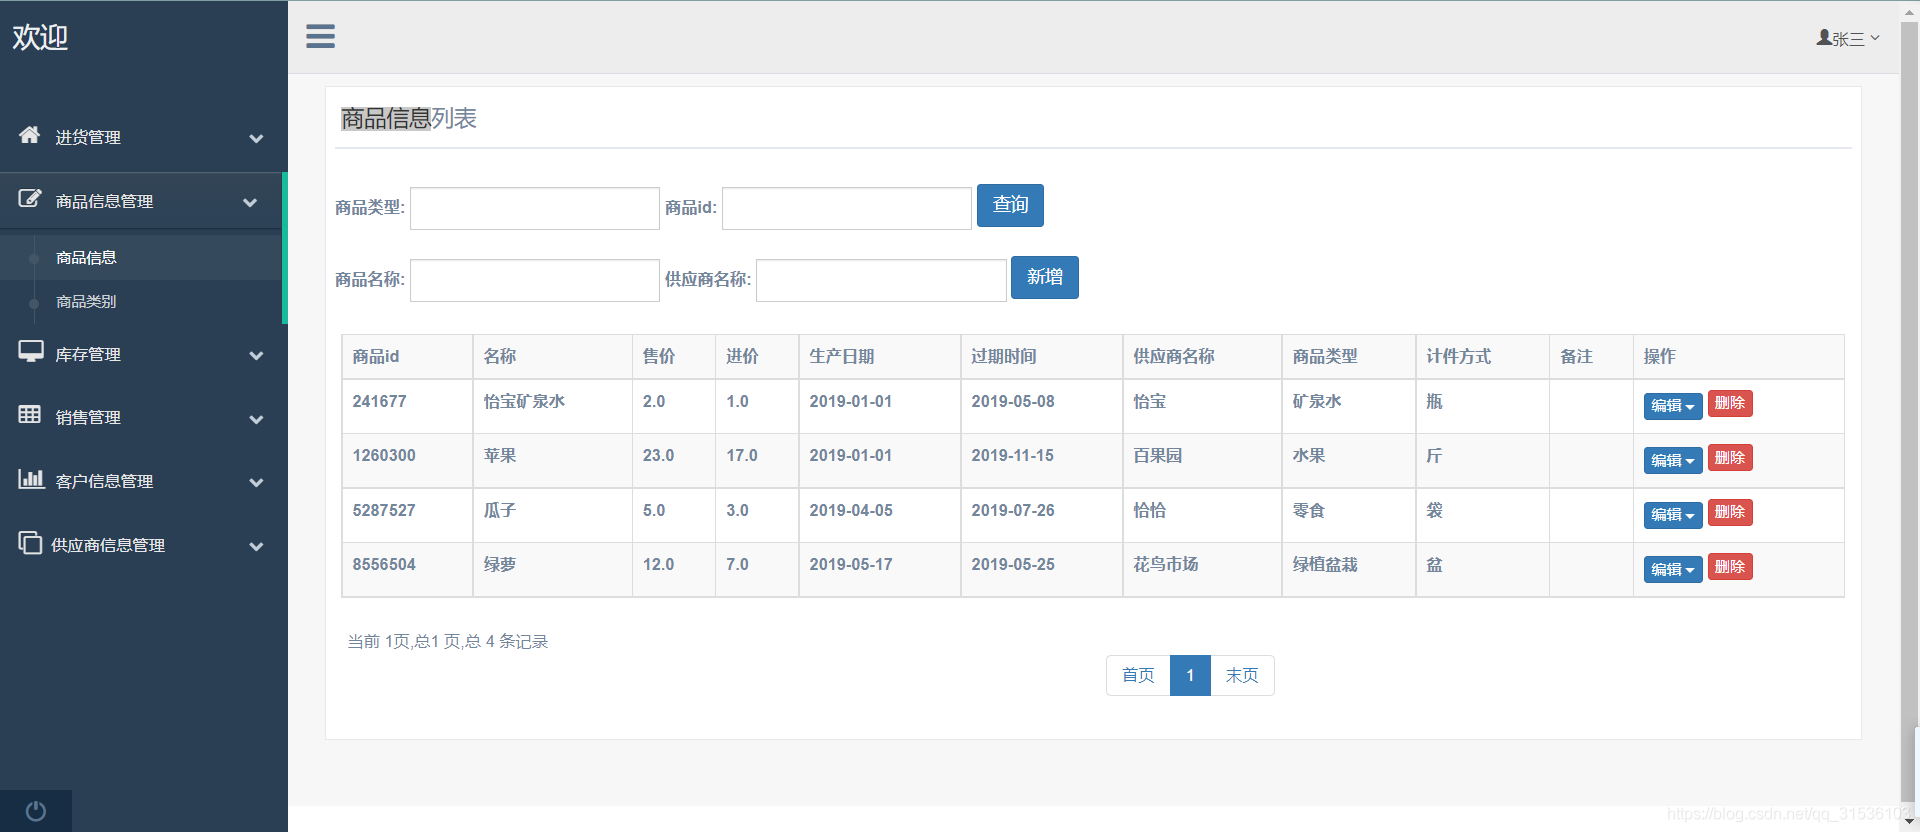Click the edit icon beside 商品信息管理
1920x832 pixels.
click(30, 198)
